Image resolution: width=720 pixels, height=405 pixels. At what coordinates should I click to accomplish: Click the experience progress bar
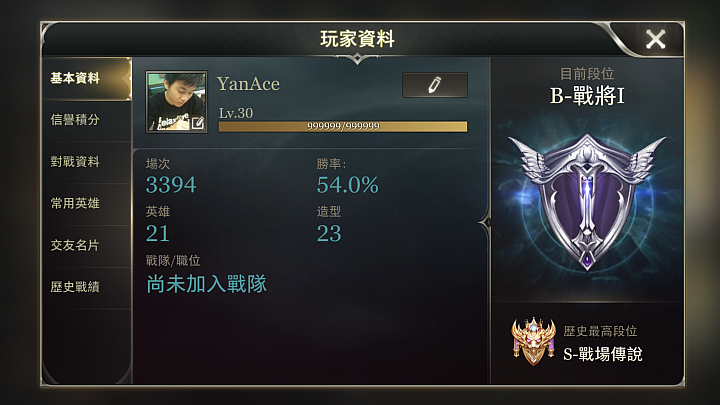(x=343, y=126)
